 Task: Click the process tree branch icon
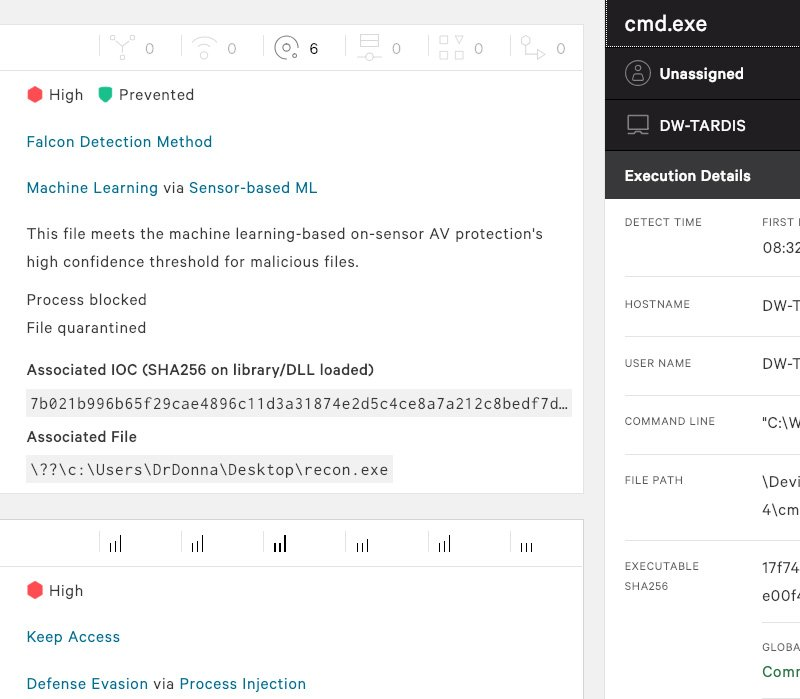click(x=120, y=47)
